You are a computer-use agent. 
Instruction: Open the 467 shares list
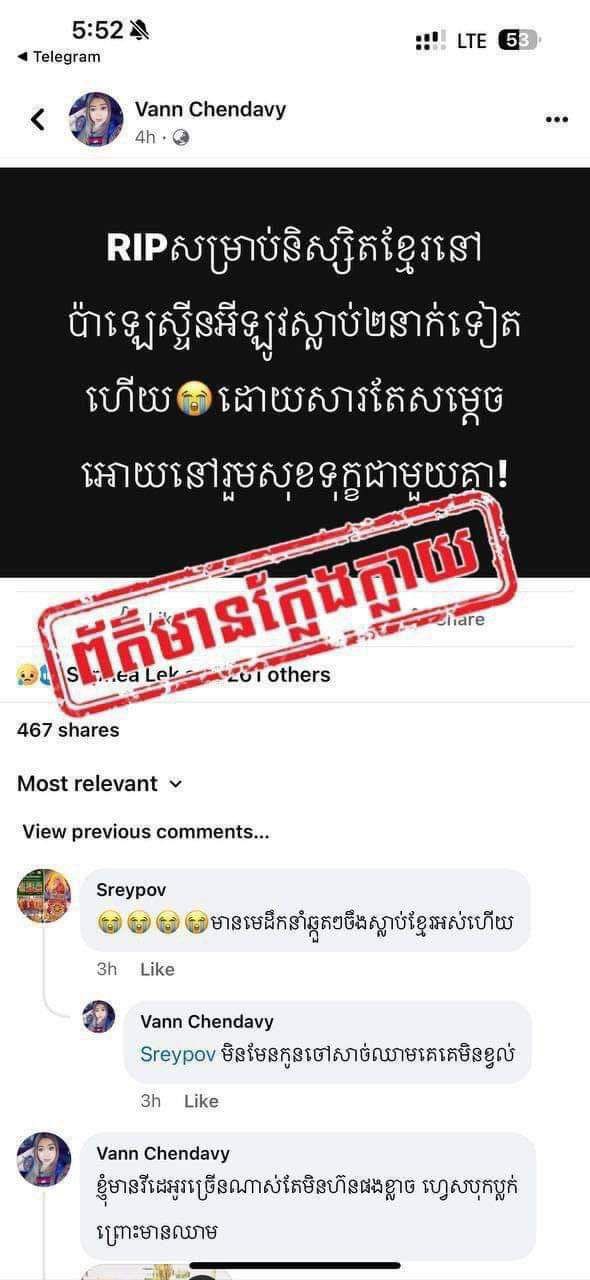[68, 730]
